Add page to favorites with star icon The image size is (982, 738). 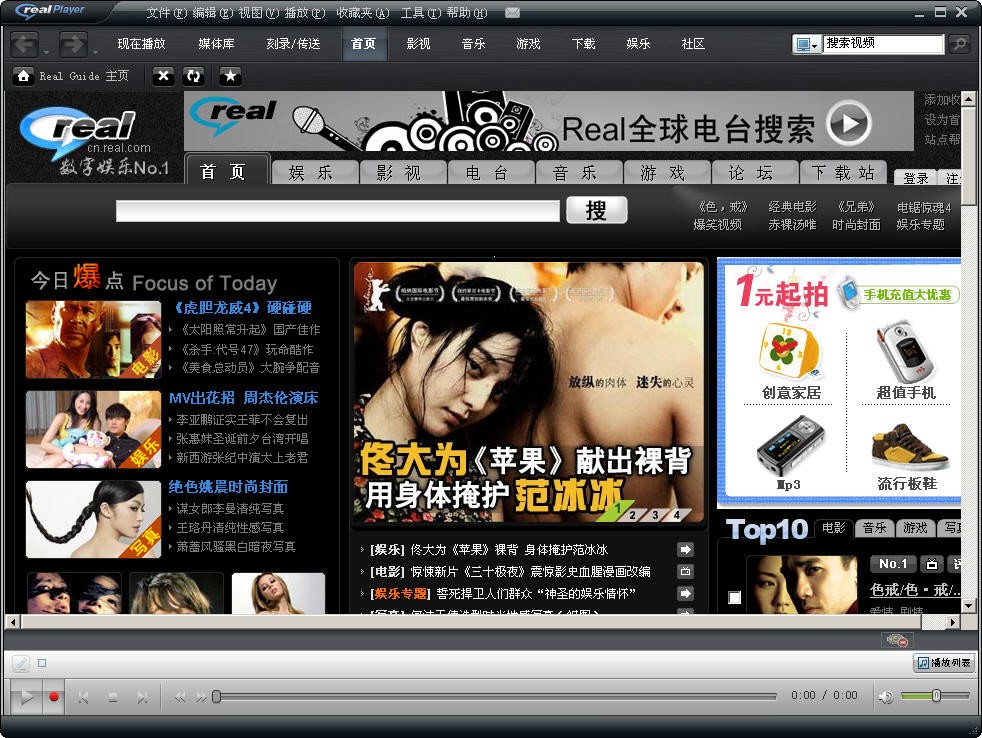point(230,76)
